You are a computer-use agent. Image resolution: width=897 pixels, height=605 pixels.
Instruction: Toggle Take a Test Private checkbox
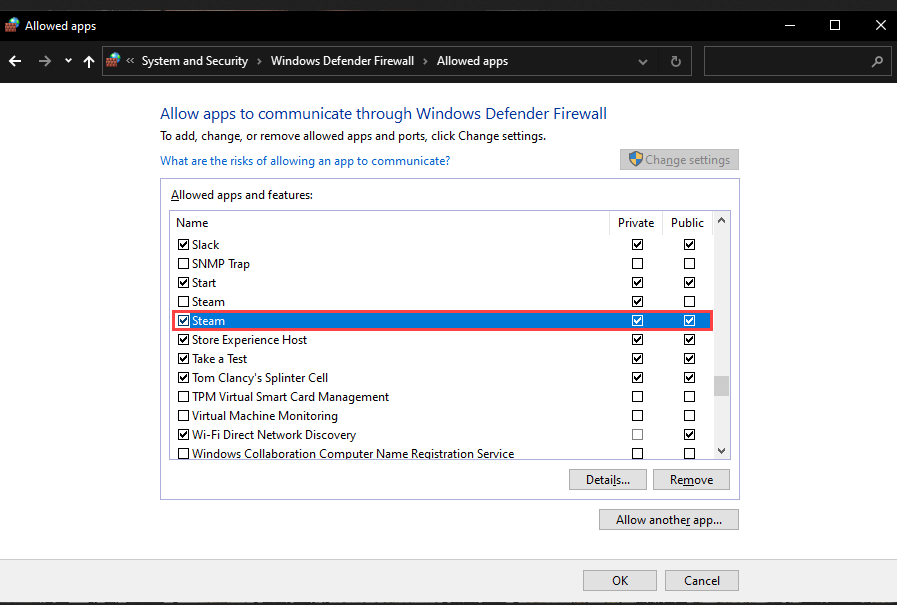click(x=637, y=359)
